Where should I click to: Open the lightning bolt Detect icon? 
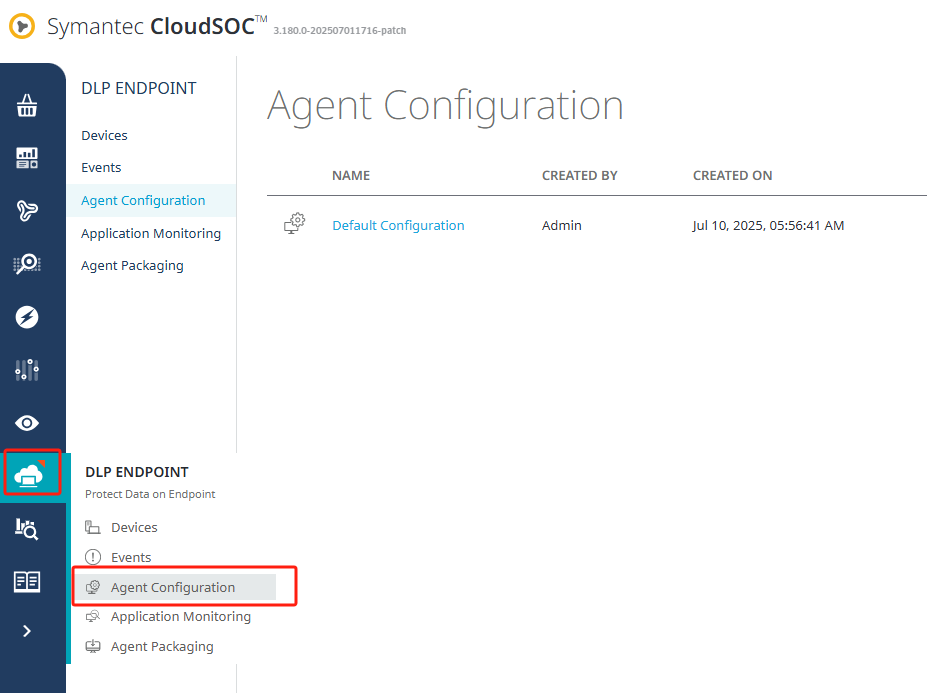27,317
